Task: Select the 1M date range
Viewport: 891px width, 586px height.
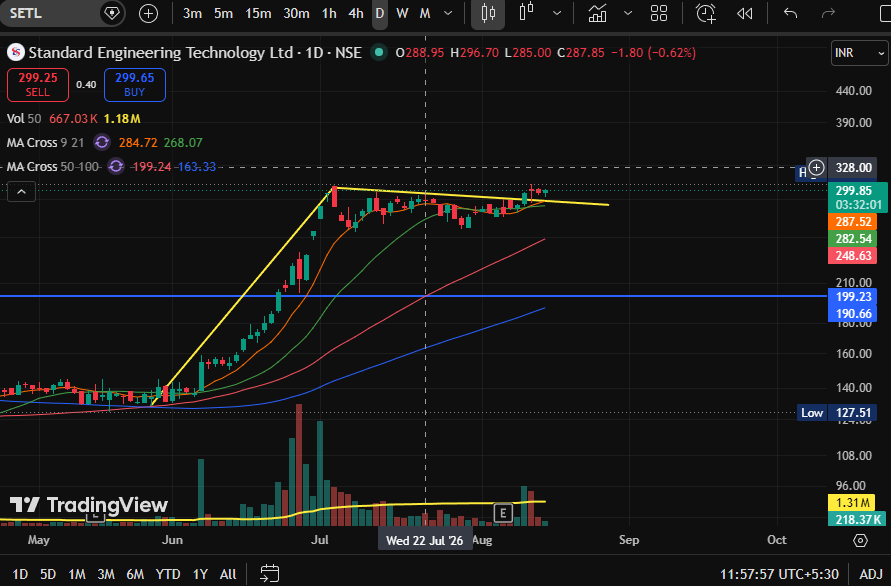Action: point(77,574)
